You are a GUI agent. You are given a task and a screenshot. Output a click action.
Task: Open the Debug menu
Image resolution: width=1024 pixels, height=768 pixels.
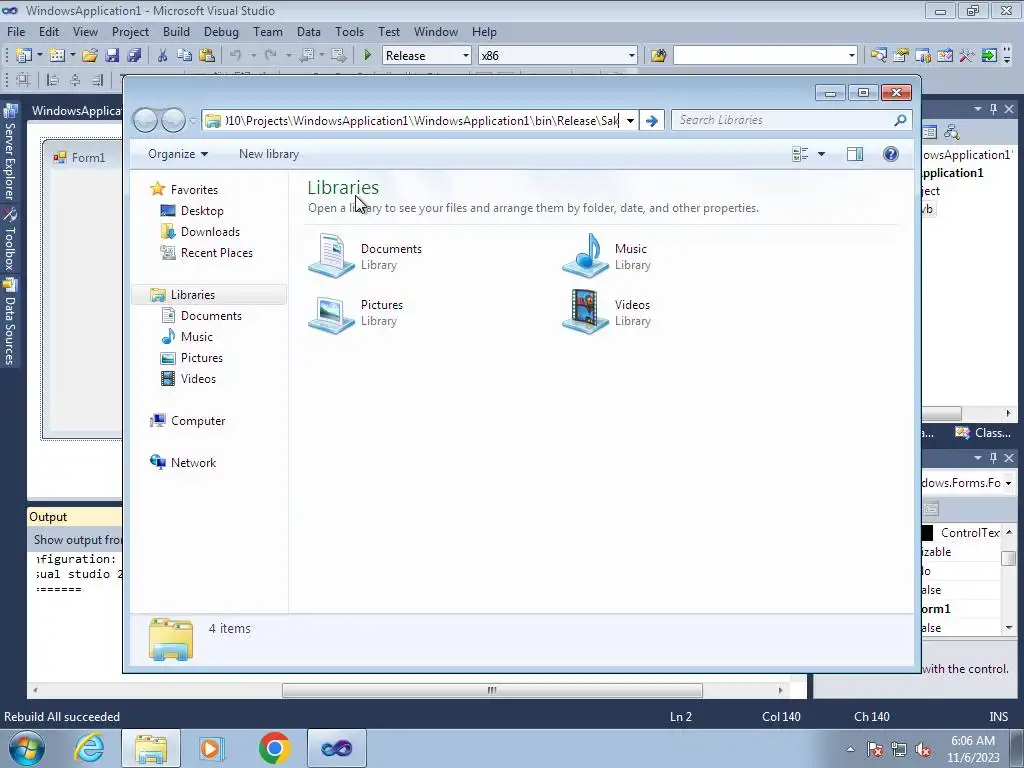pos(221,31)
